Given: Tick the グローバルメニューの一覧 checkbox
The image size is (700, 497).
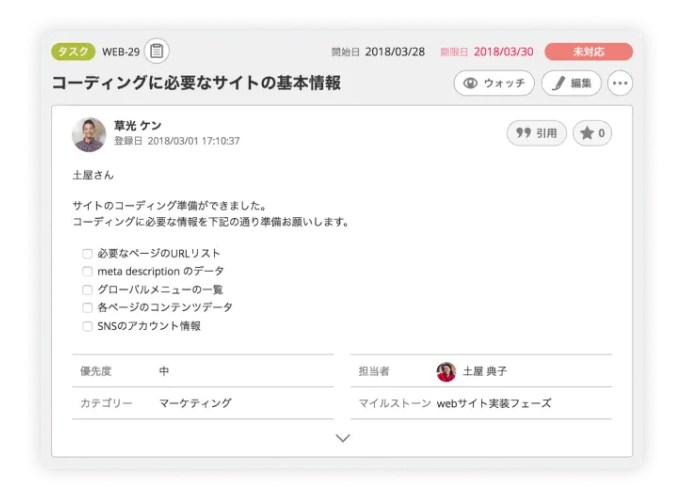Looking at the screenshot, I should (88, 290).
